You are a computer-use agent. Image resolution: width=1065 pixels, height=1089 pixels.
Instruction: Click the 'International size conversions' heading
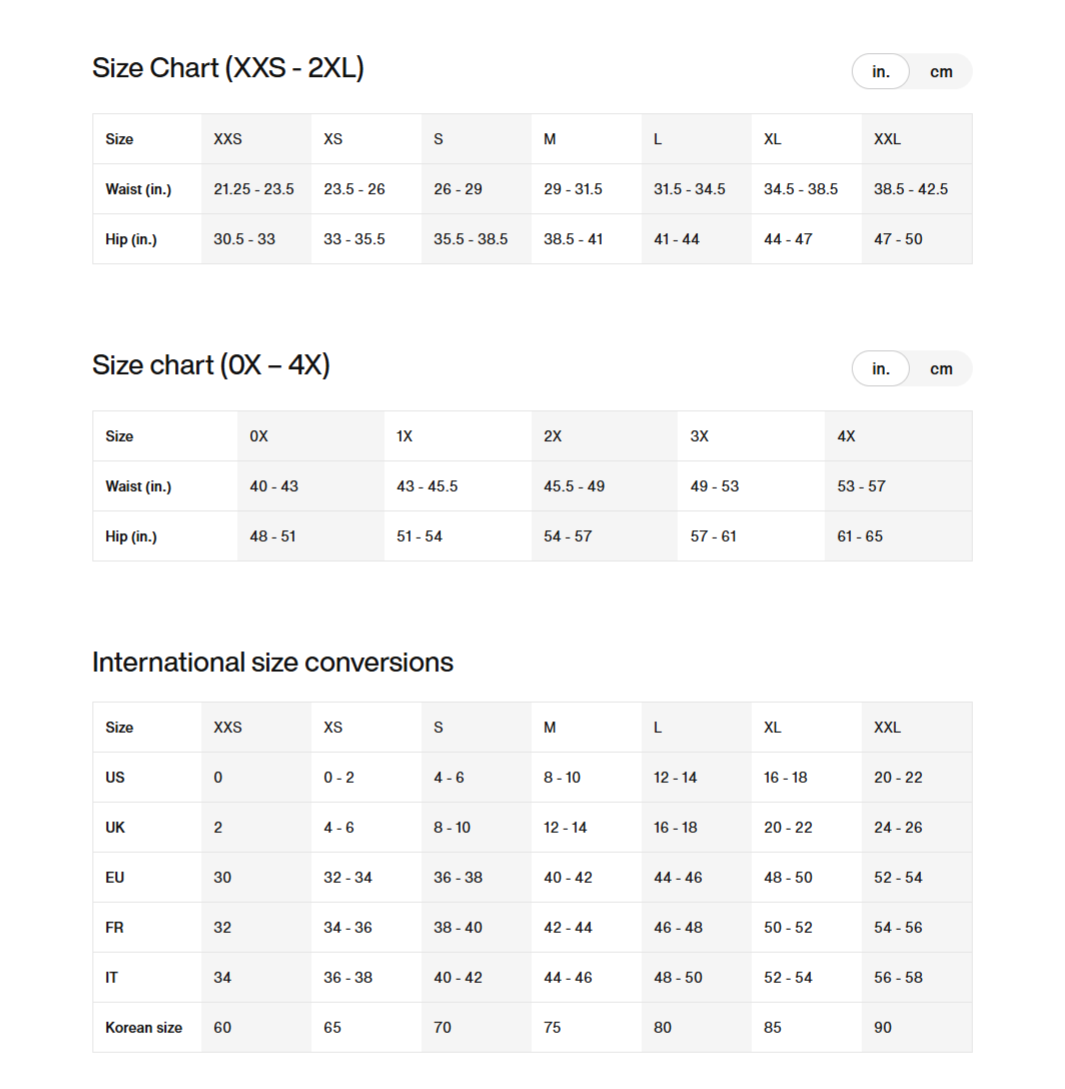click(x=272, y=662)
